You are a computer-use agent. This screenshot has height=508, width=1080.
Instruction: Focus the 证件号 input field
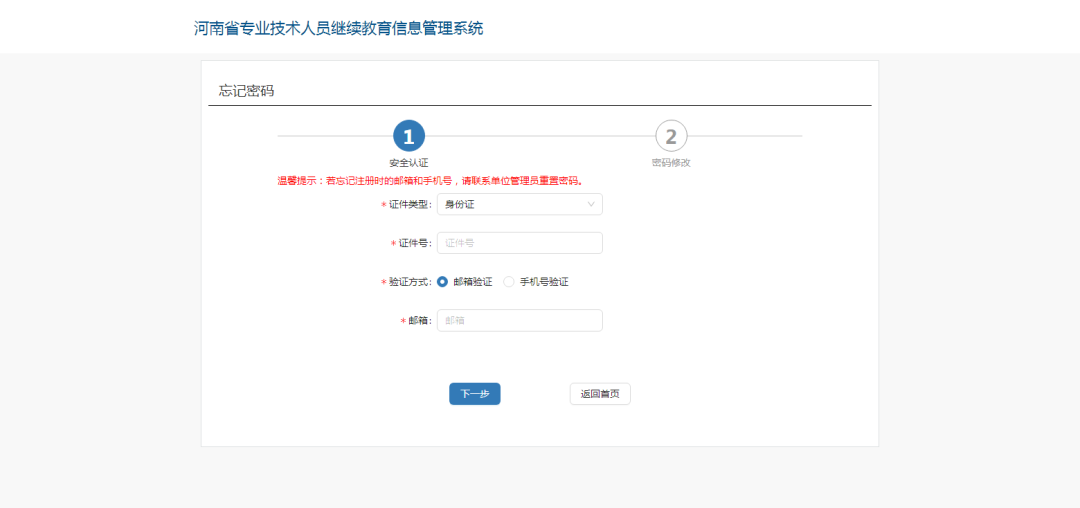(519, 243)
